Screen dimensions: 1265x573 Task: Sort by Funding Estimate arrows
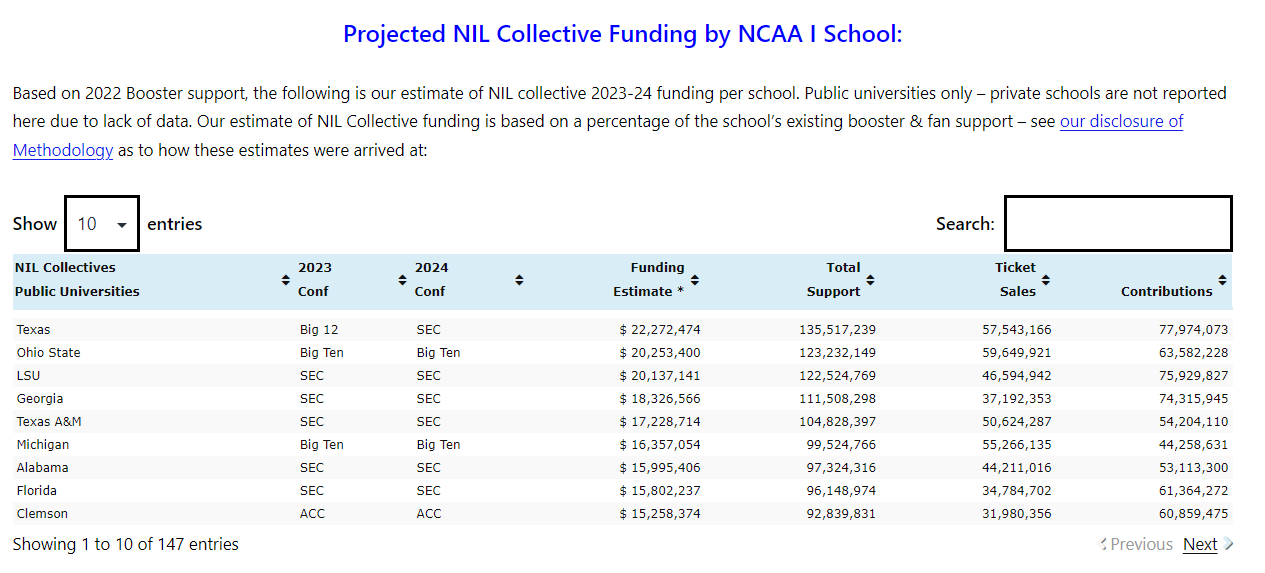[x=695, y=280]
